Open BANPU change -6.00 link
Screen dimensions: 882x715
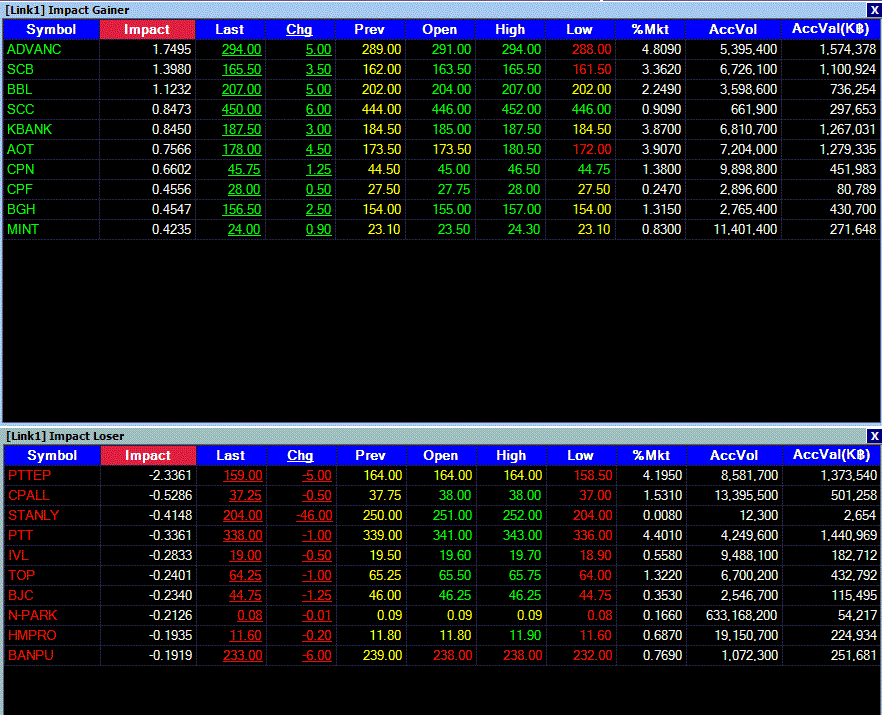(x=317, y=656)
